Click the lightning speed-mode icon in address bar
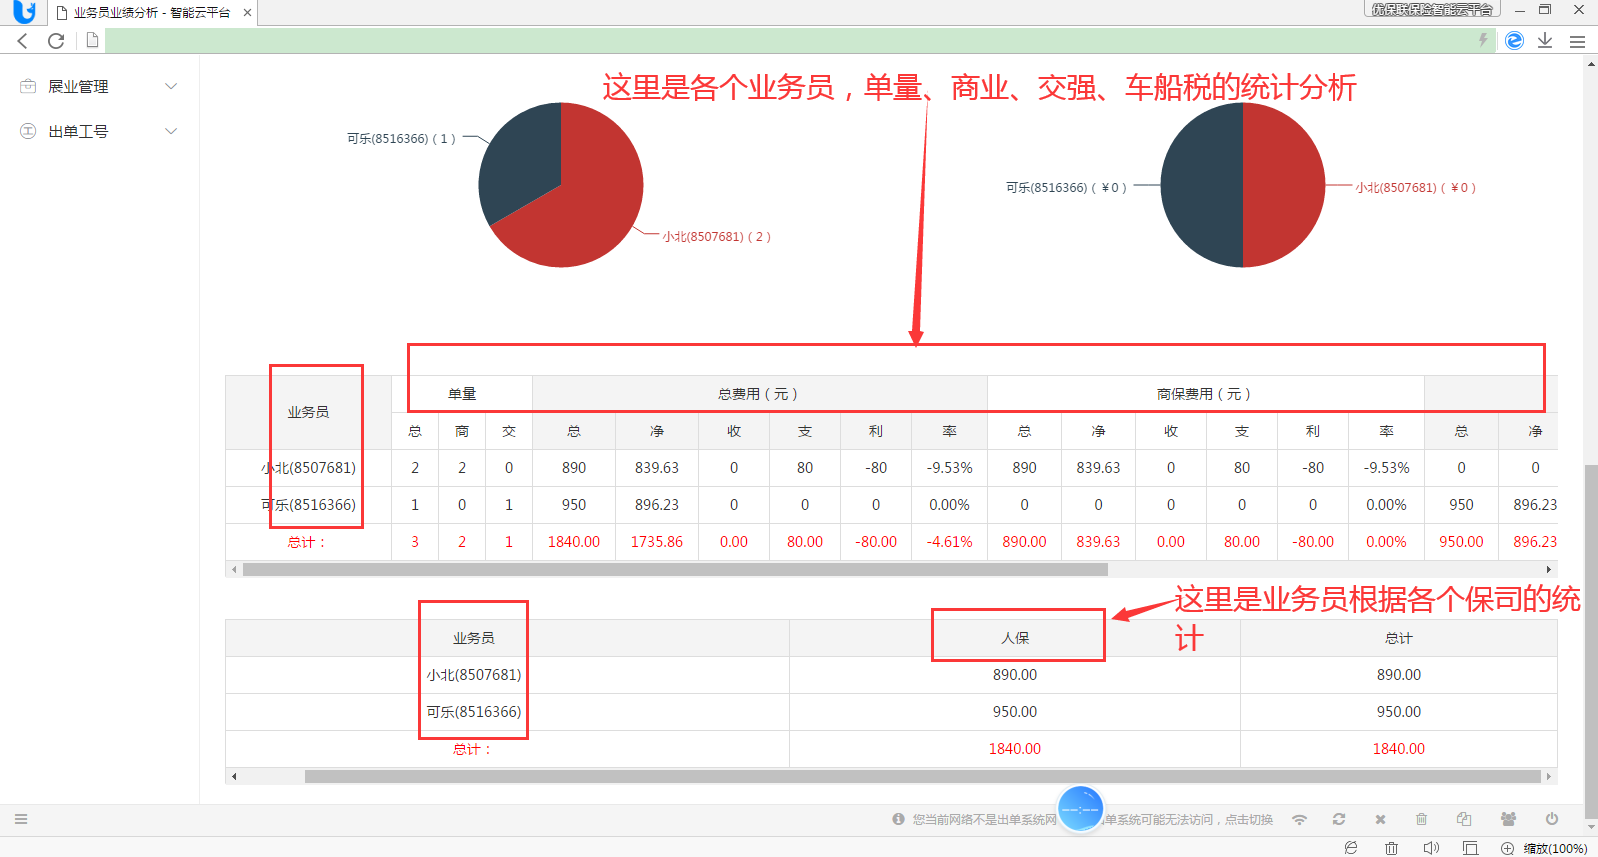1598x857 pixels. pos(1483,40)
